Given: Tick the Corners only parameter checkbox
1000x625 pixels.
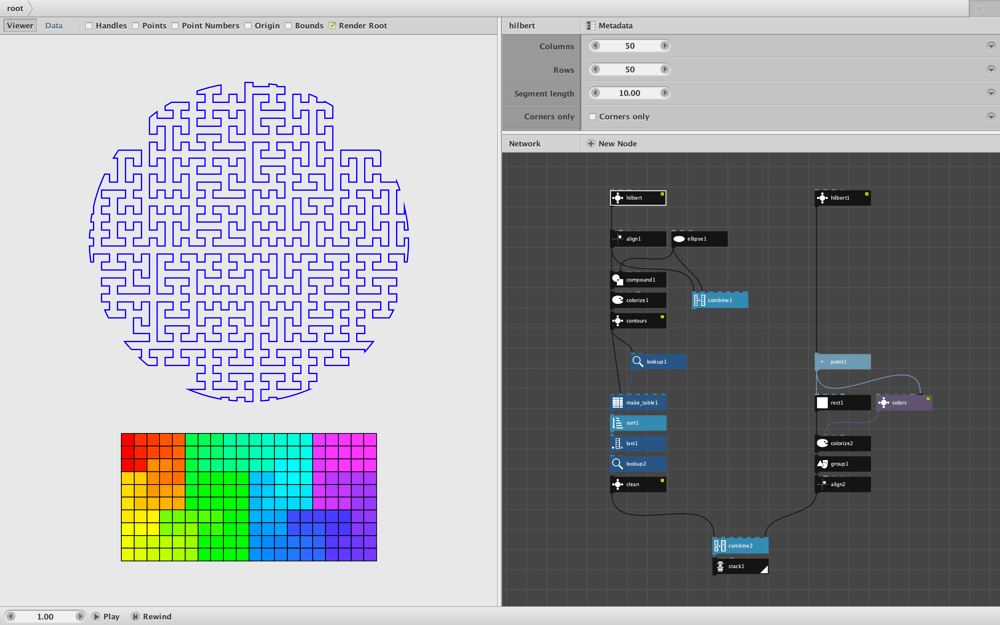Looking at the screenshot, I should coord(592,117).
